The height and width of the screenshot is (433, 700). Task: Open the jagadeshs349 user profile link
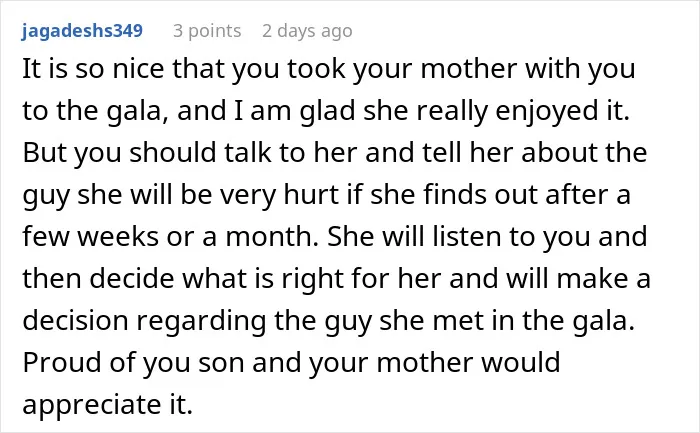pos(82,31)
